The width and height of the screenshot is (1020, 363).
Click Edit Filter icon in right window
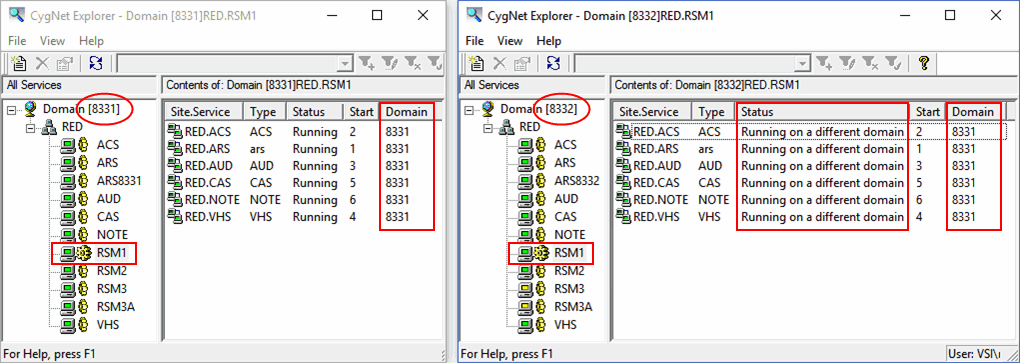tap(846, 63)
